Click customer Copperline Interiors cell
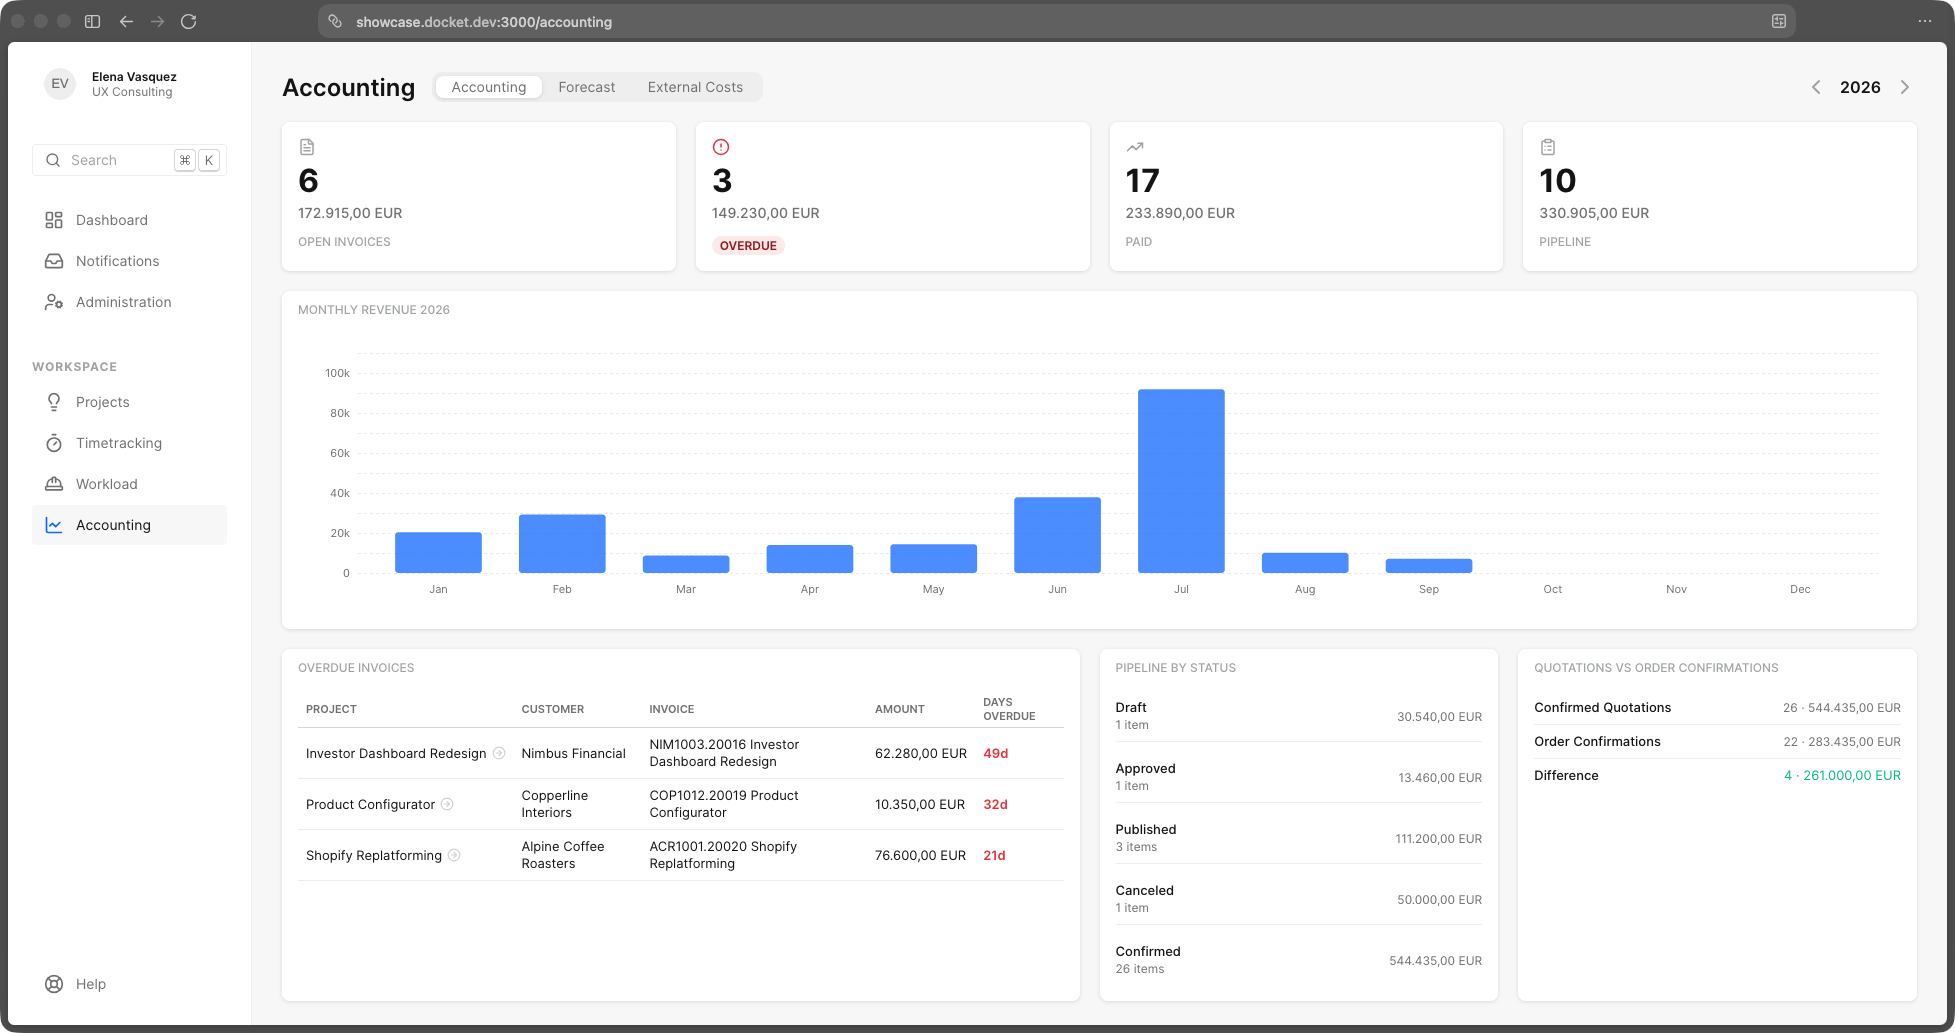 pos(554,804)
